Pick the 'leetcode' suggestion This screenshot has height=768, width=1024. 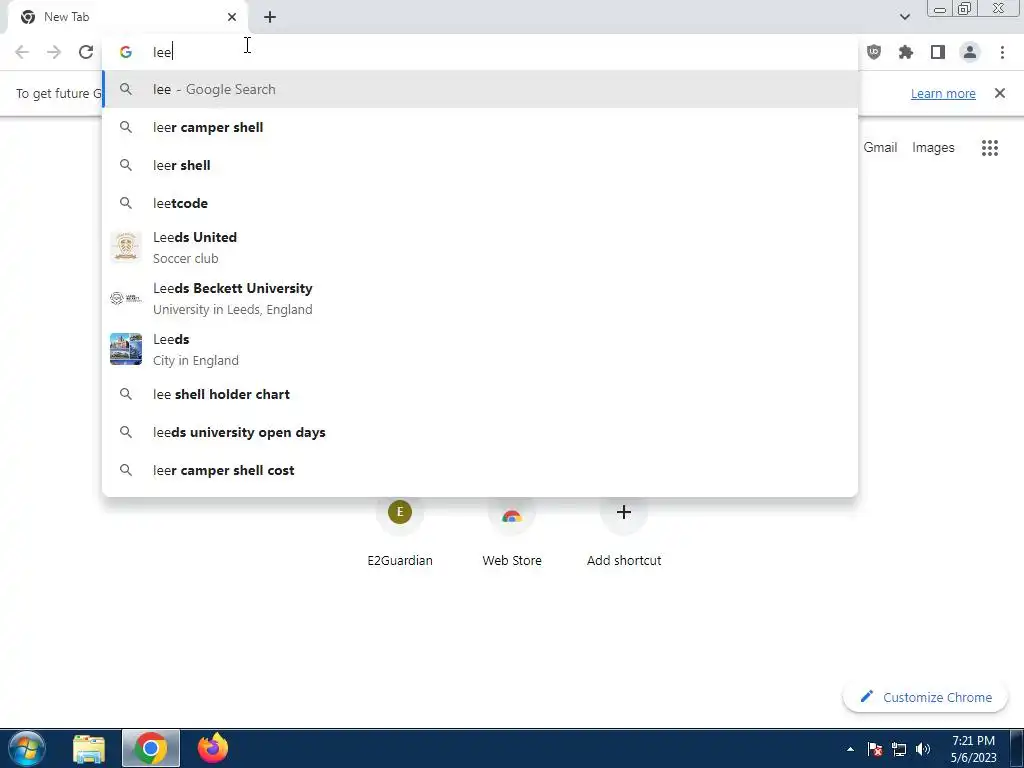[x=480, y=203]
